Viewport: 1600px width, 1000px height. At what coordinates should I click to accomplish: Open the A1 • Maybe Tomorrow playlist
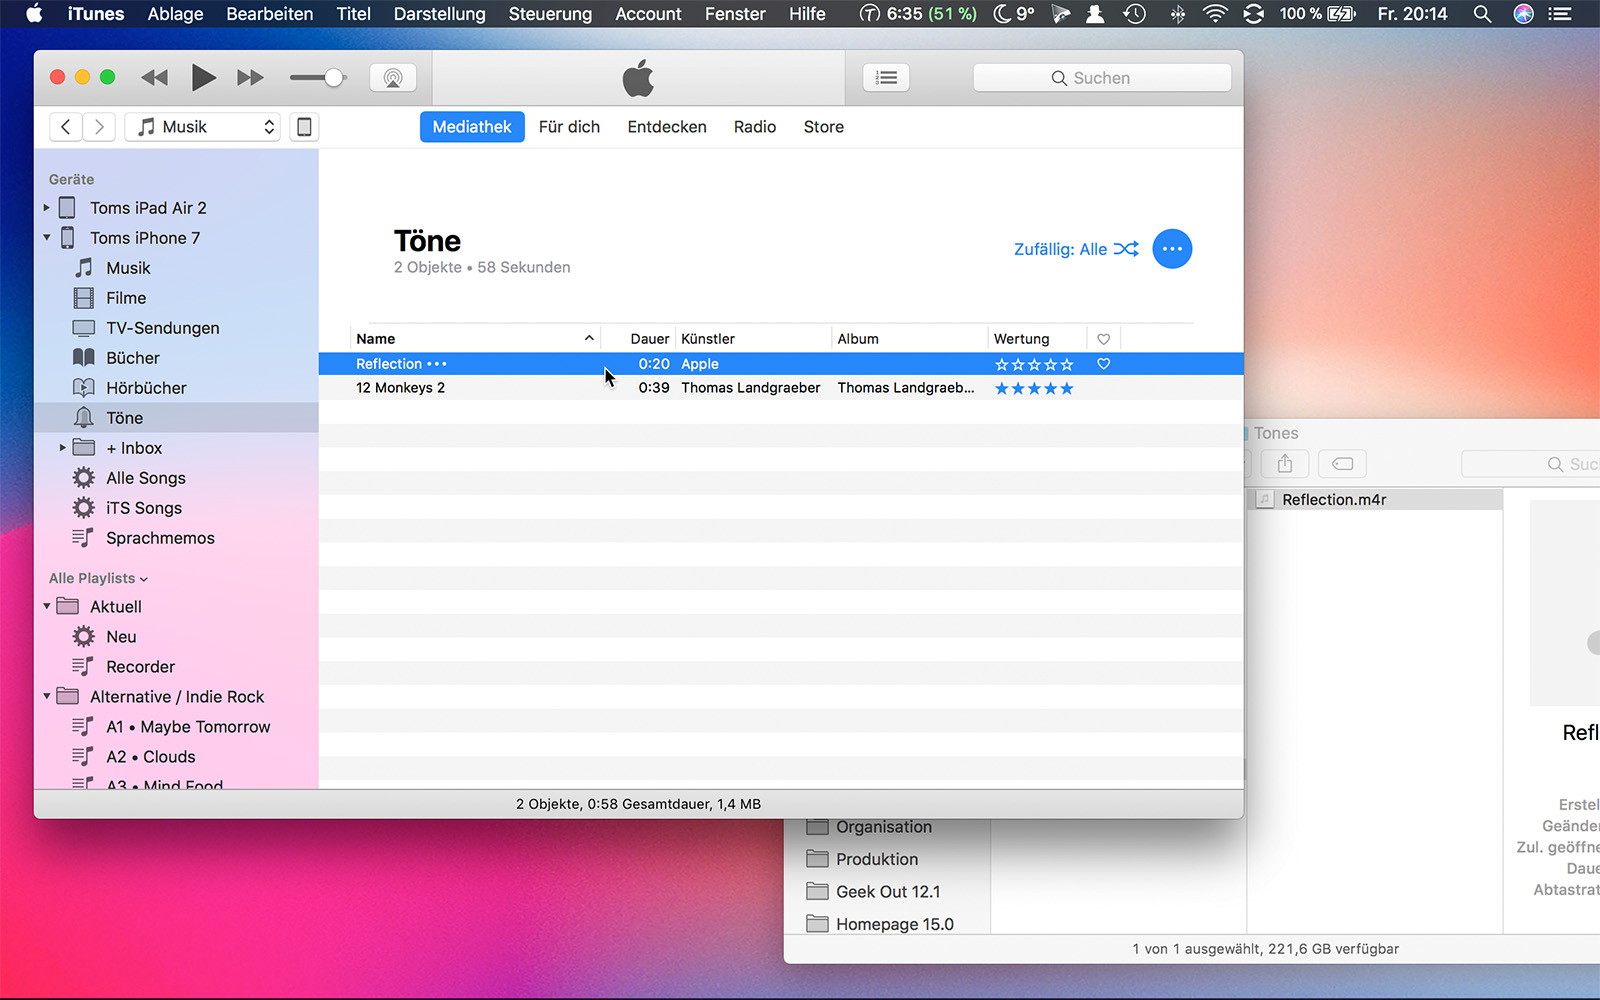(188, 727)
